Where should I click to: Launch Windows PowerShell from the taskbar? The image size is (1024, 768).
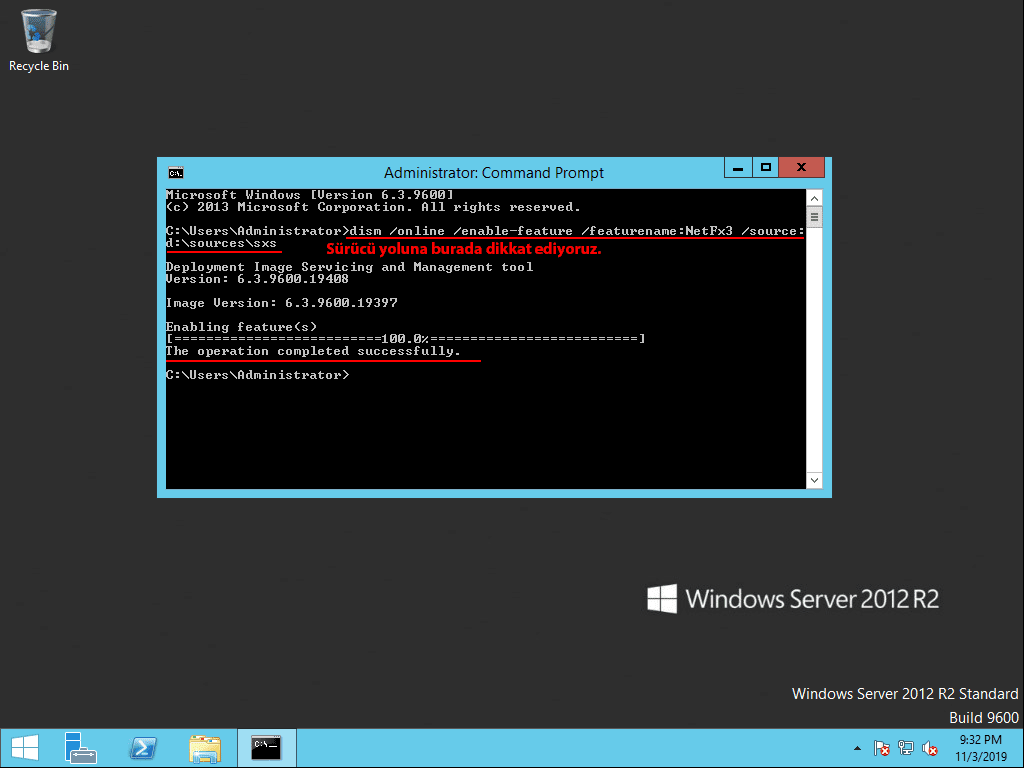(x=143, y=748)
